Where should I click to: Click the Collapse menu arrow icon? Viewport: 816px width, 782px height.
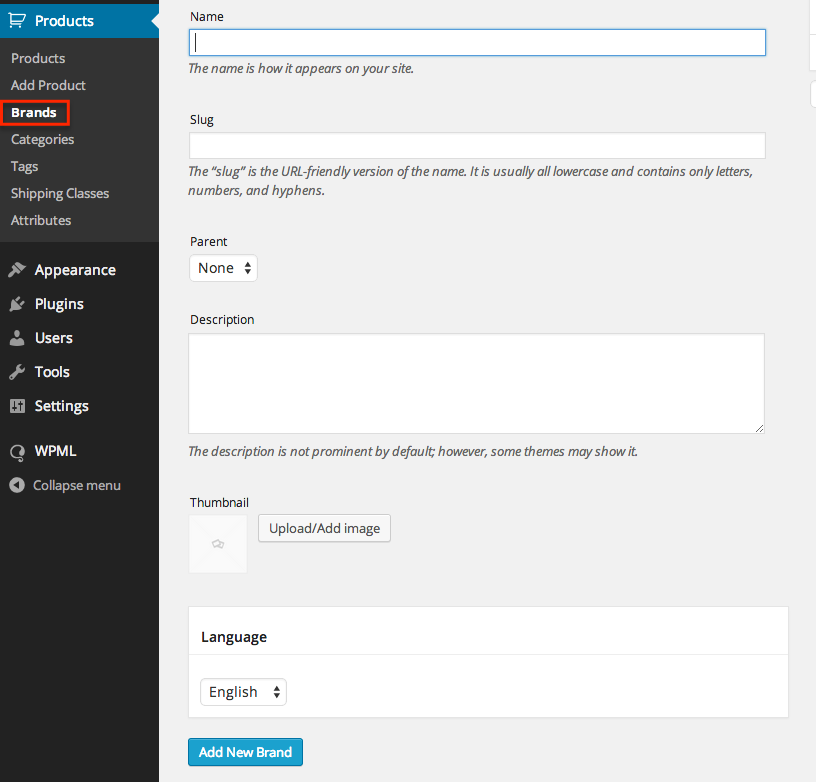tap(17, 485)
